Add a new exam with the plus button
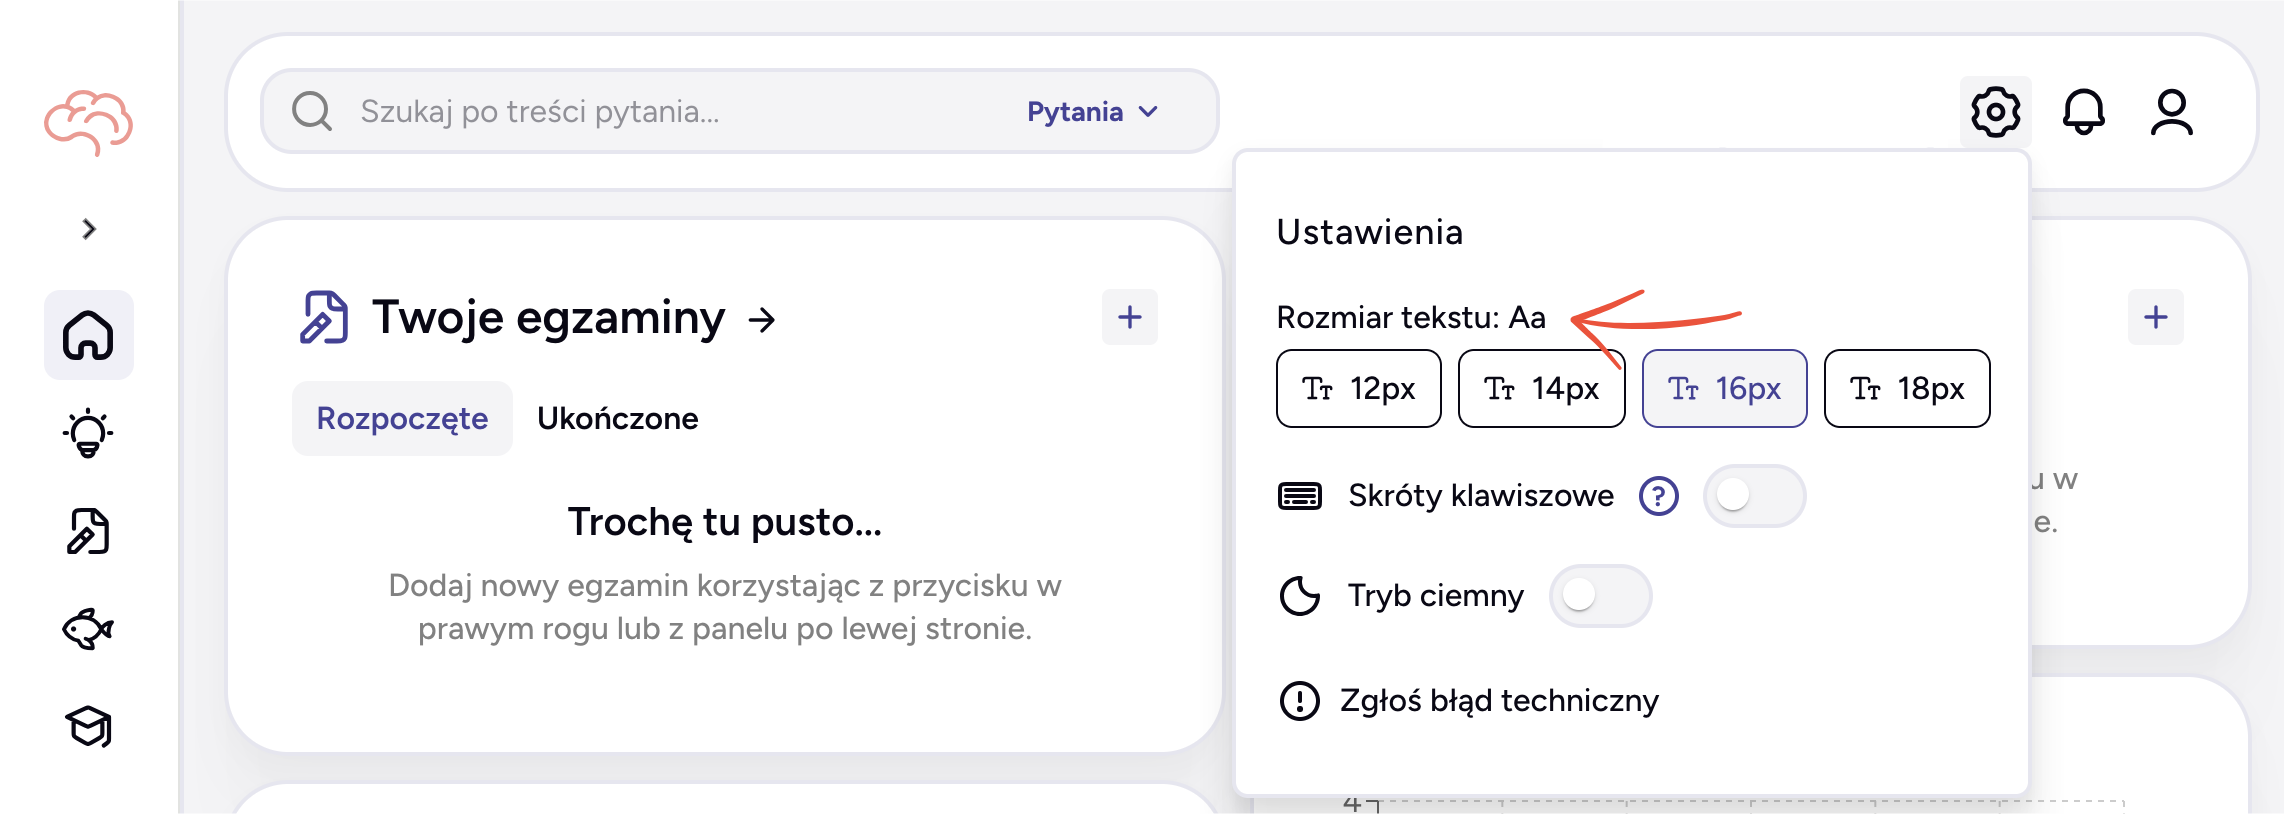Screen dimensions: 2284x814 (1130, 317)
